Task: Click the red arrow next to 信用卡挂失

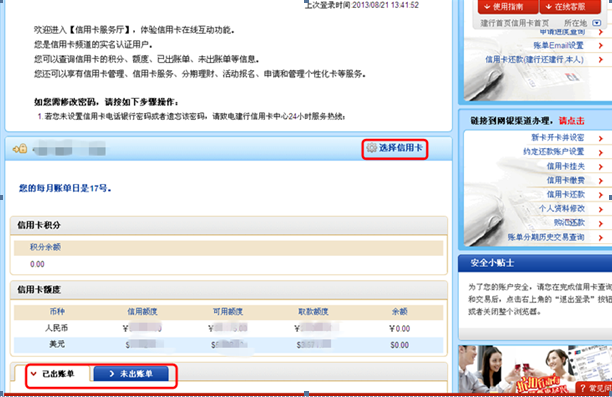Action: 601,167
